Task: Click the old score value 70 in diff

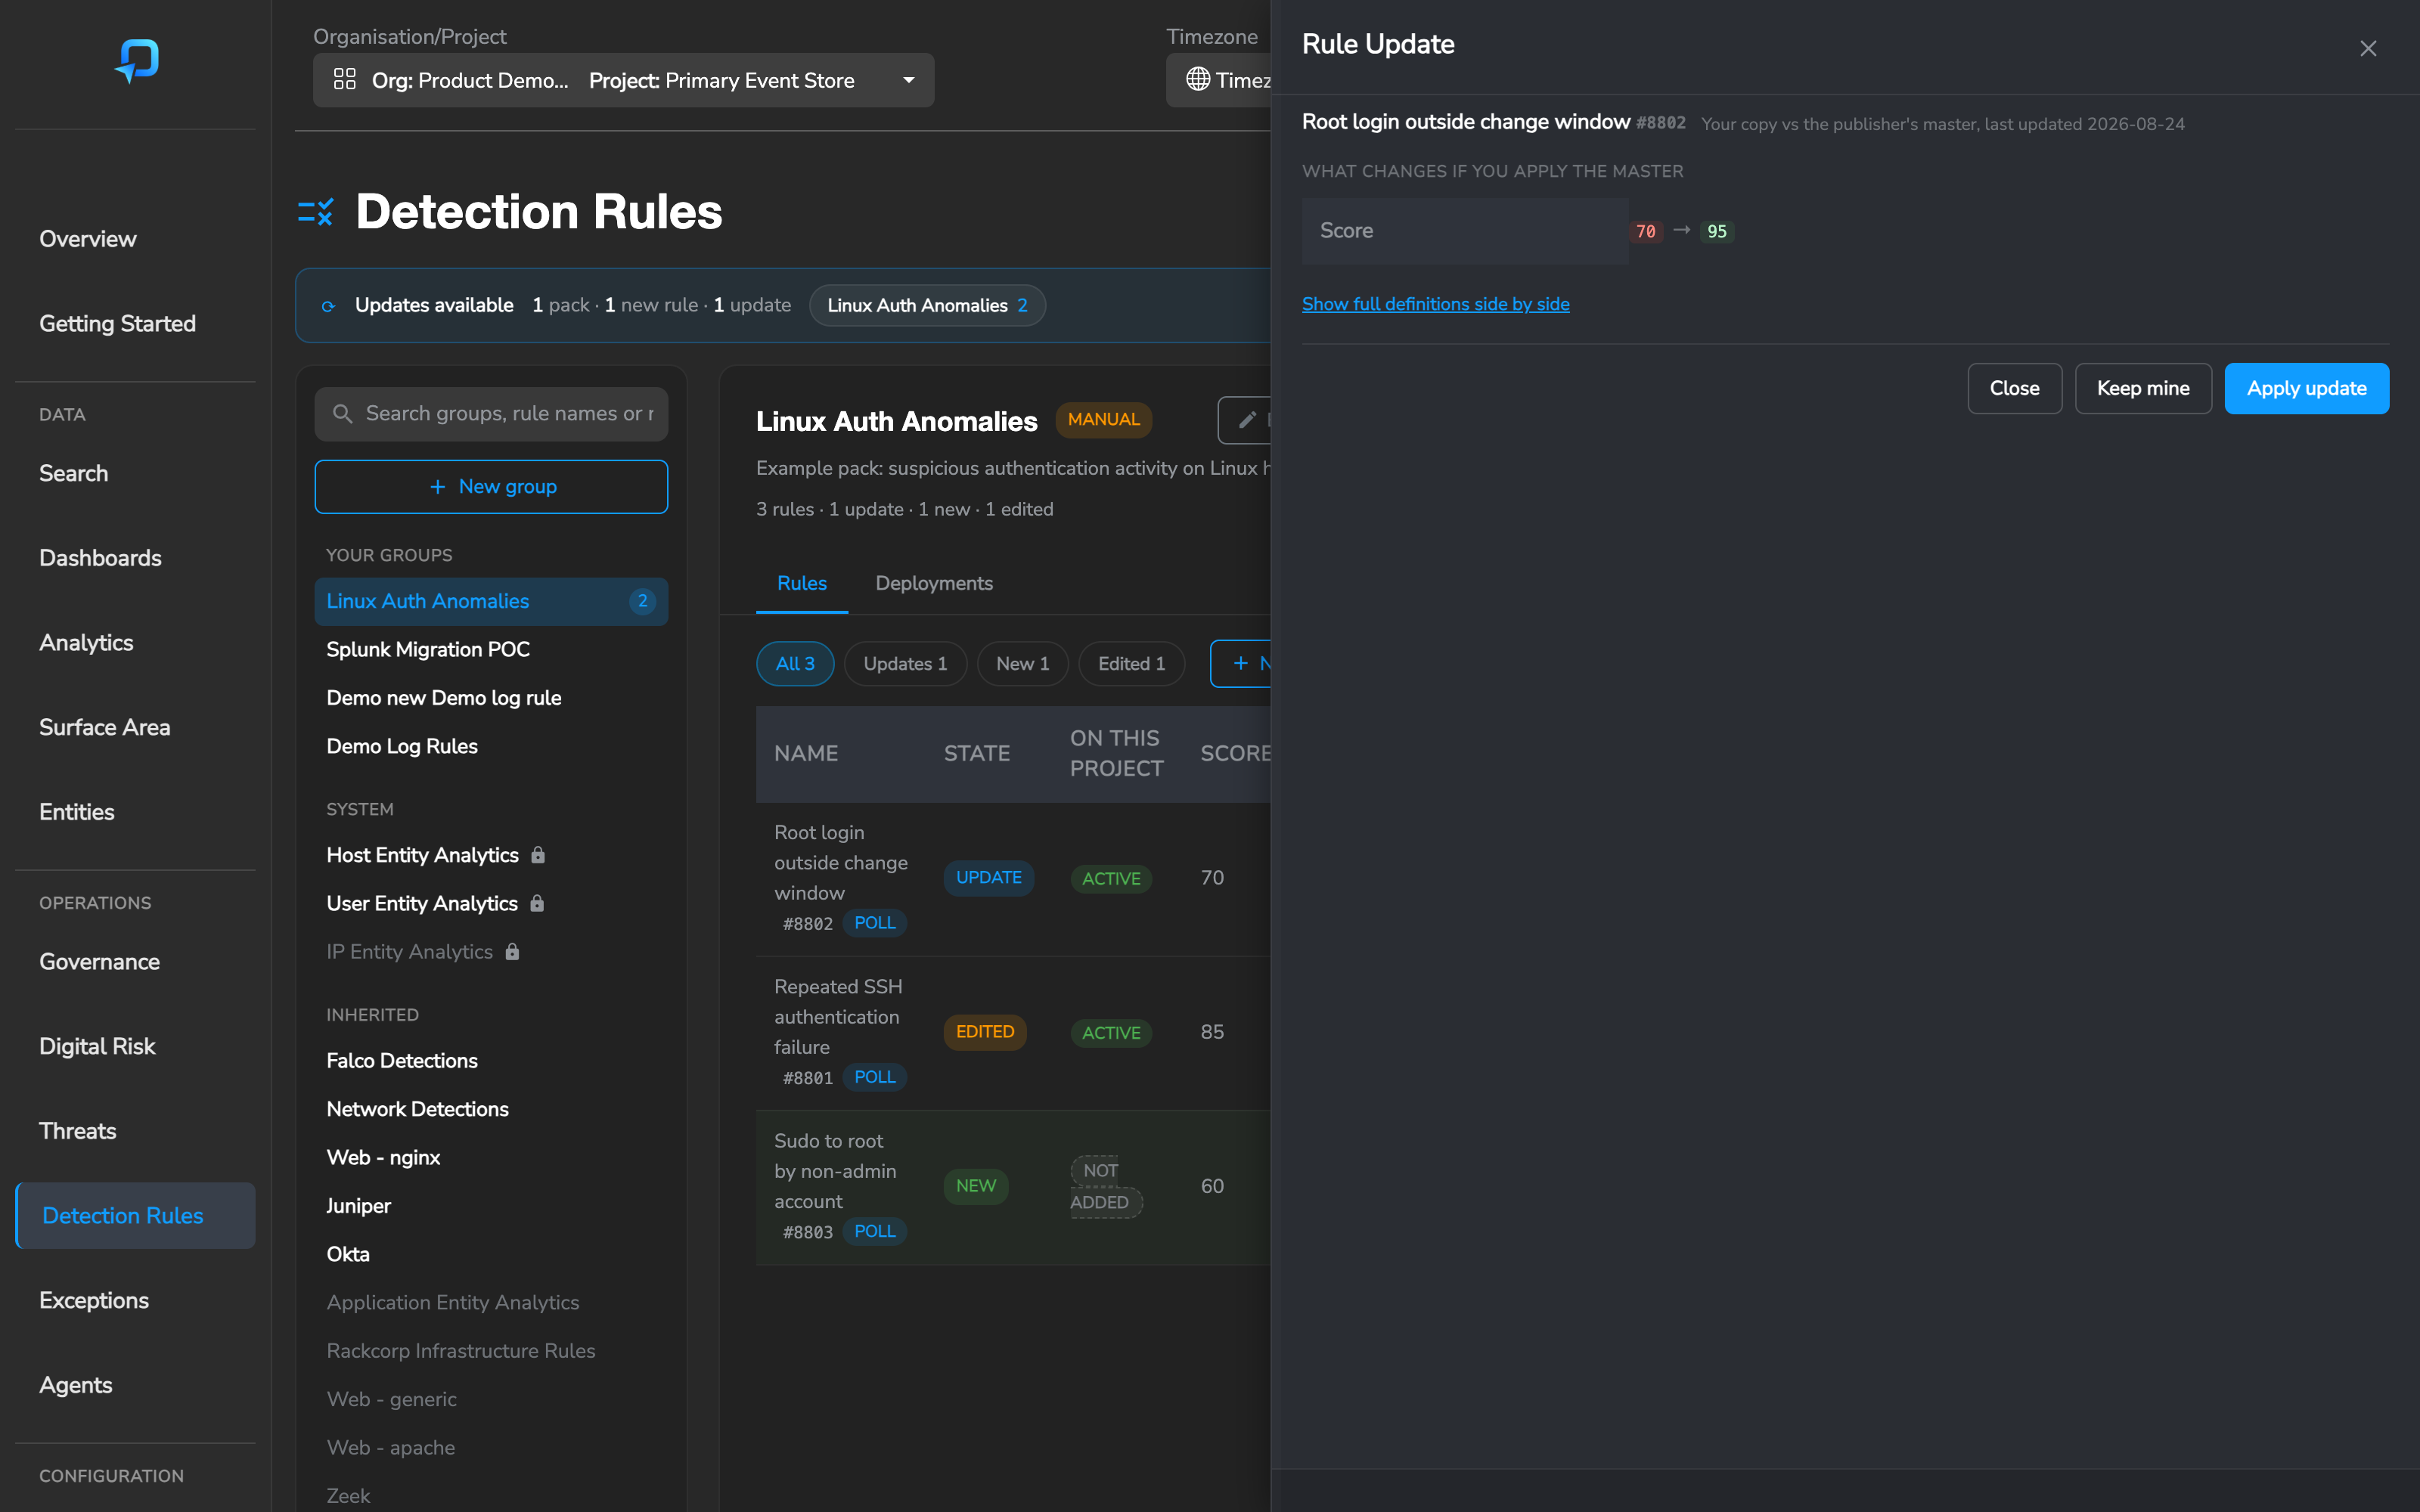Action: click(1645, 231)
